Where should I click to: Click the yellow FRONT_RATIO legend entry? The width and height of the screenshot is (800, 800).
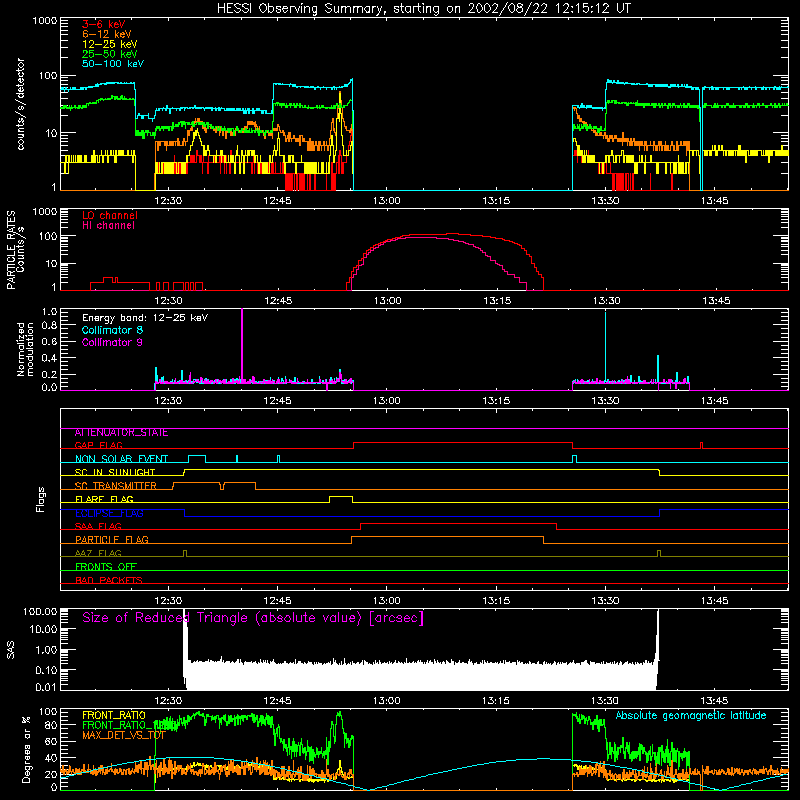[114, 715]
